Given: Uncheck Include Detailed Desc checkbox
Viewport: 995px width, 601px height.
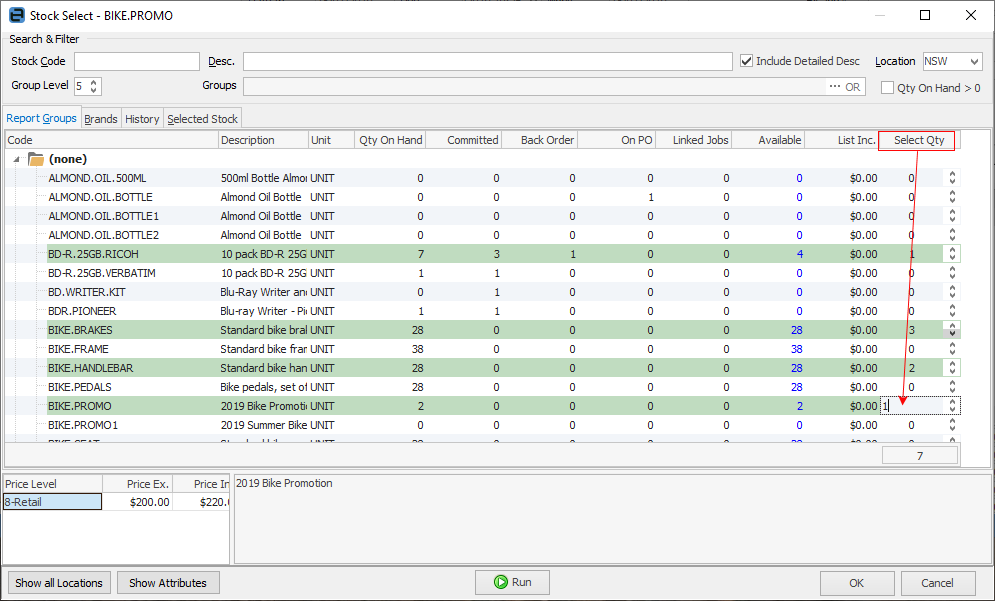Looking at the screenshot, I should (746, 61).
